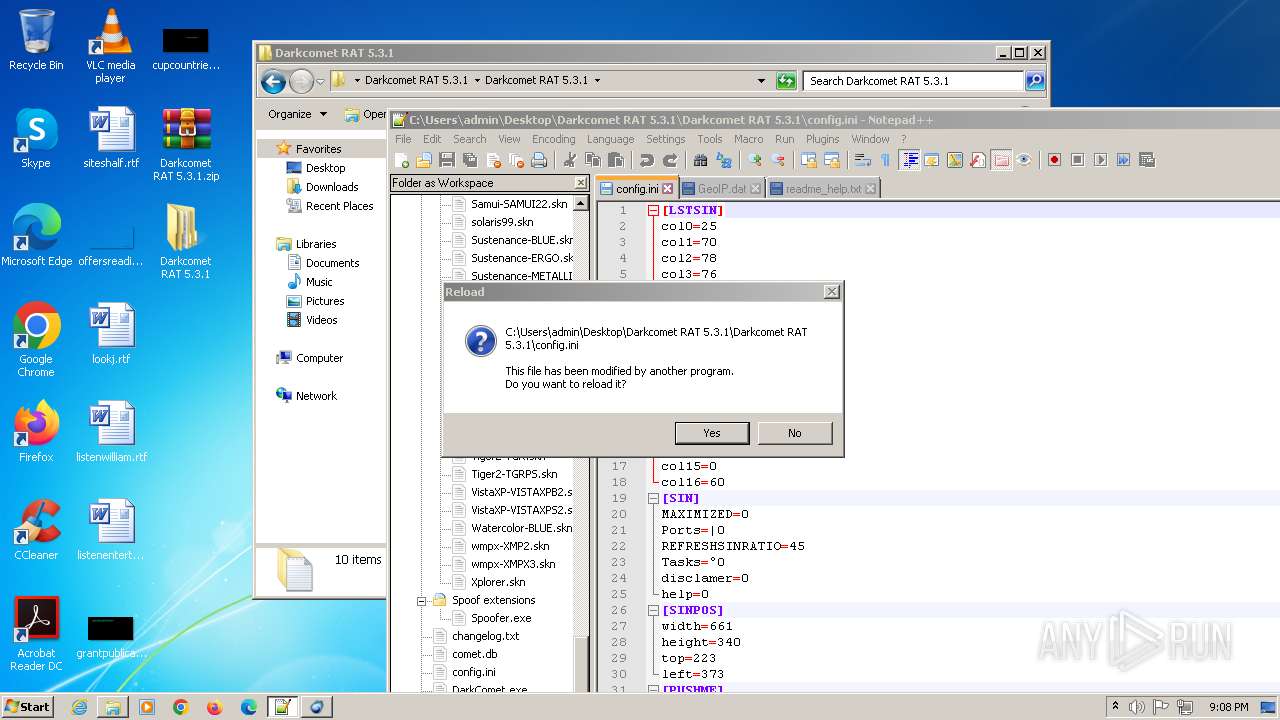
Task: Collapse the Spoof extensions folder node
Action: click(x=421, y=600)
